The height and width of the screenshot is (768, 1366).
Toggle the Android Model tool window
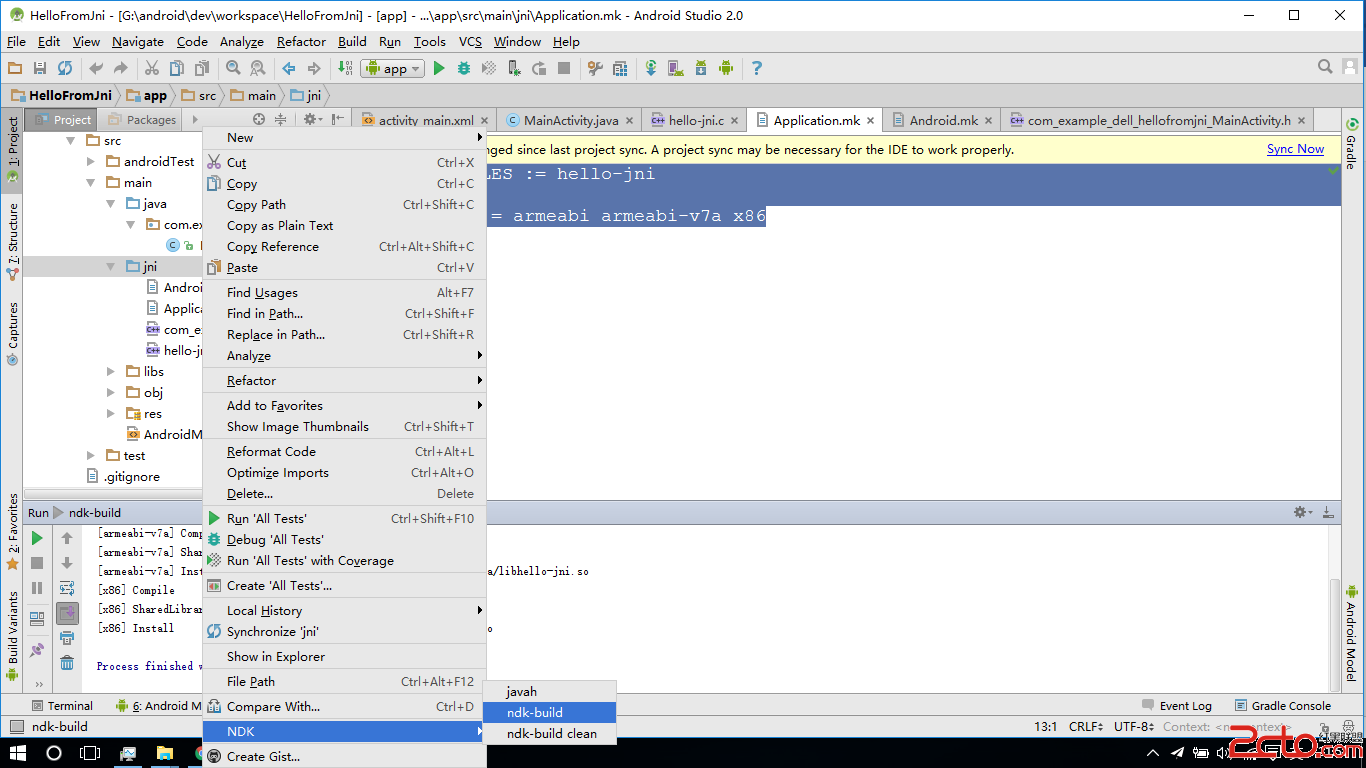[1350, 636]
